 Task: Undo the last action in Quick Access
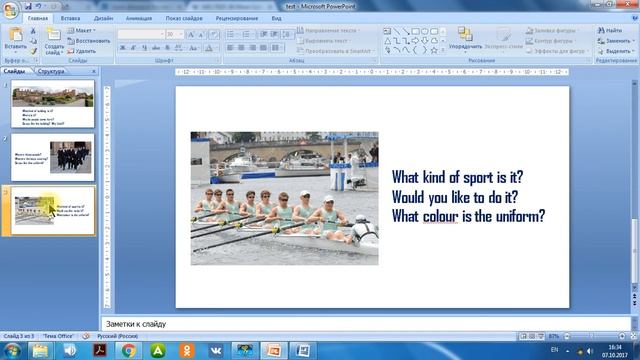[x=38, y=6]
